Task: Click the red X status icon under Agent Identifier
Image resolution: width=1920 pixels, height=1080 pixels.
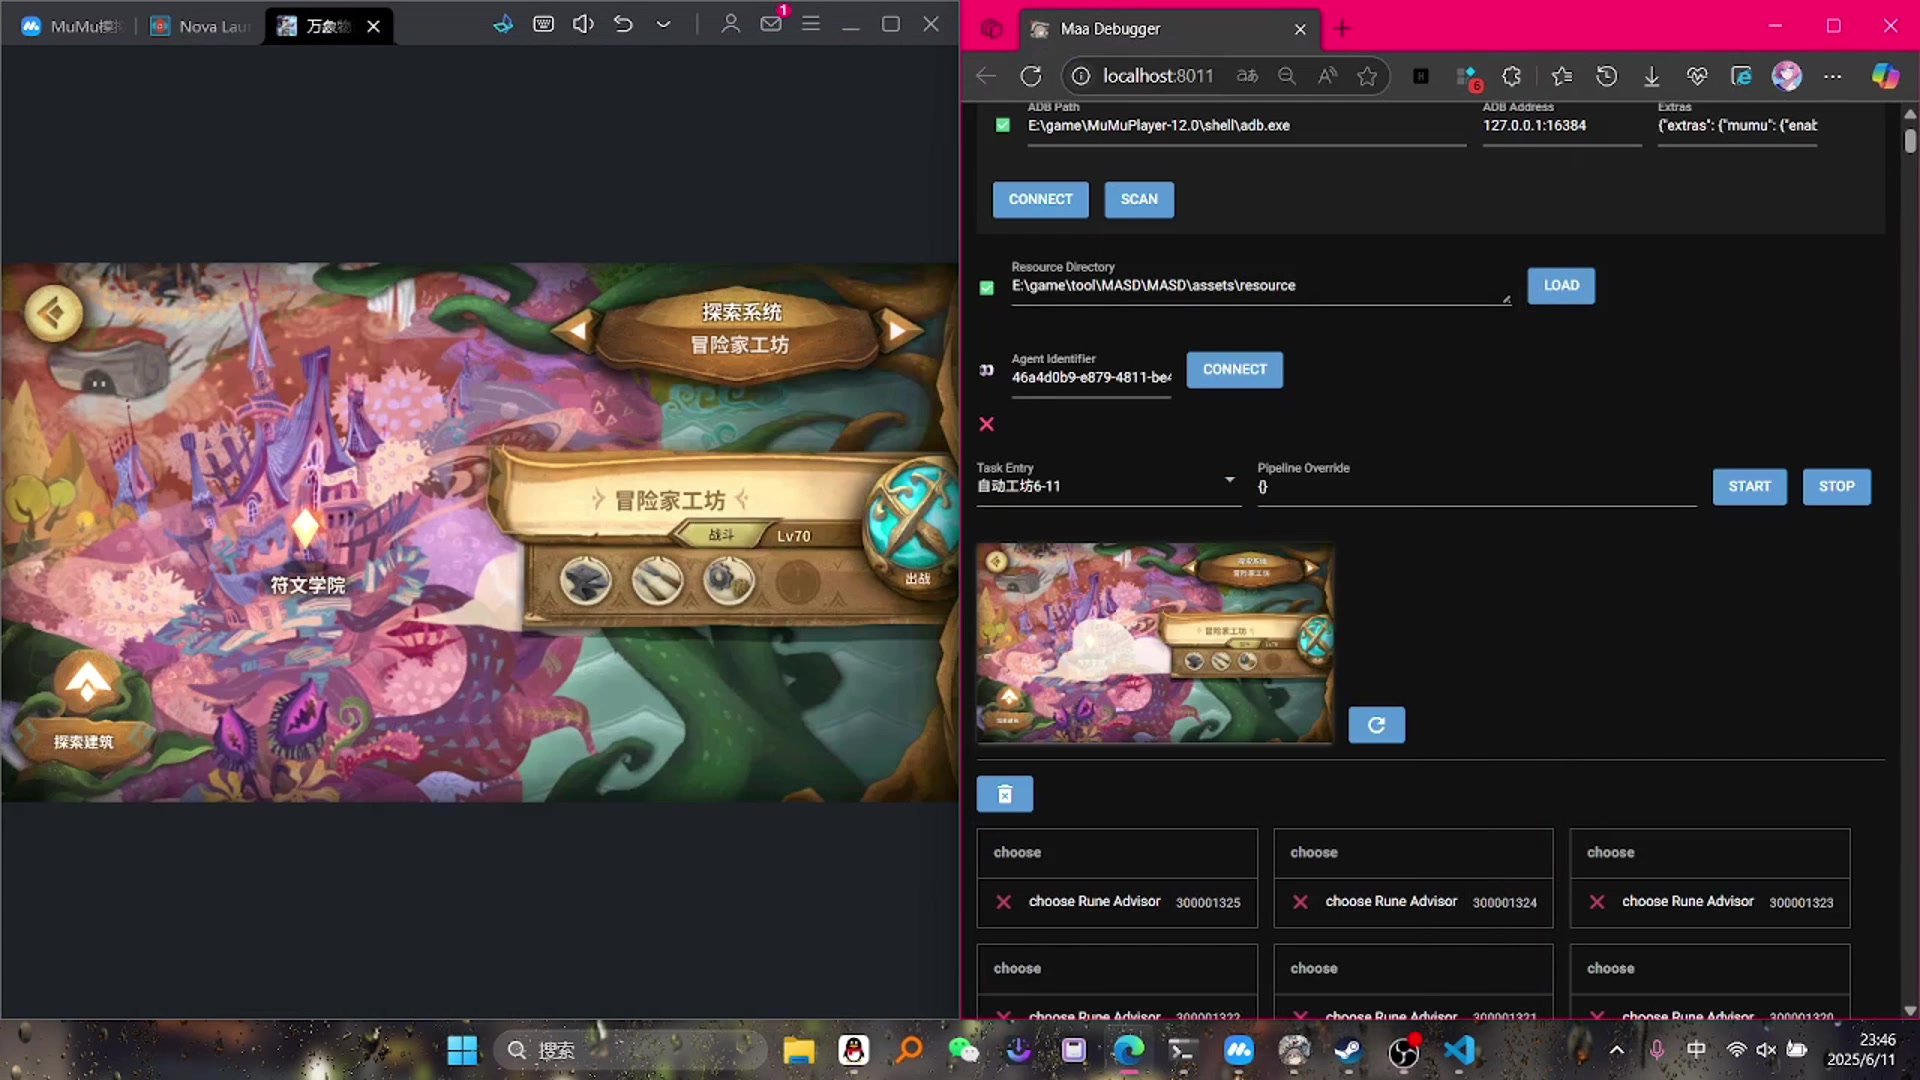Action: [987, 424]
